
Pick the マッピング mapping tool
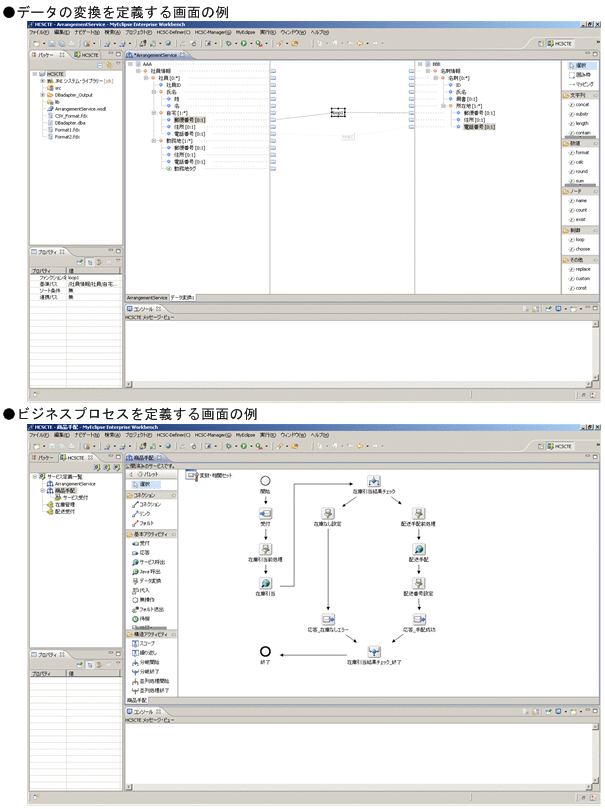coord(581,84)
